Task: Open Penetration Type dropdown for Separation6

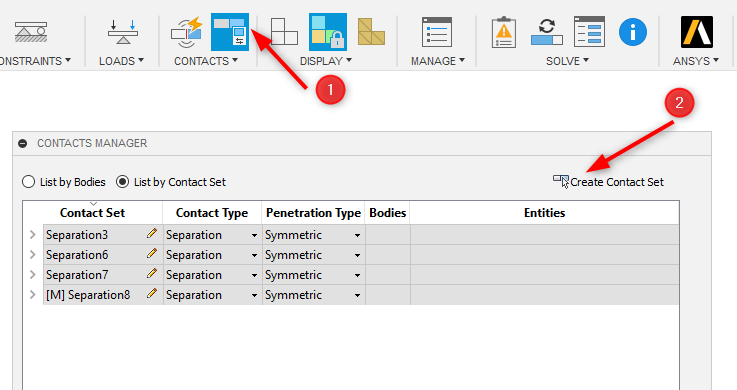Action: 357,255
